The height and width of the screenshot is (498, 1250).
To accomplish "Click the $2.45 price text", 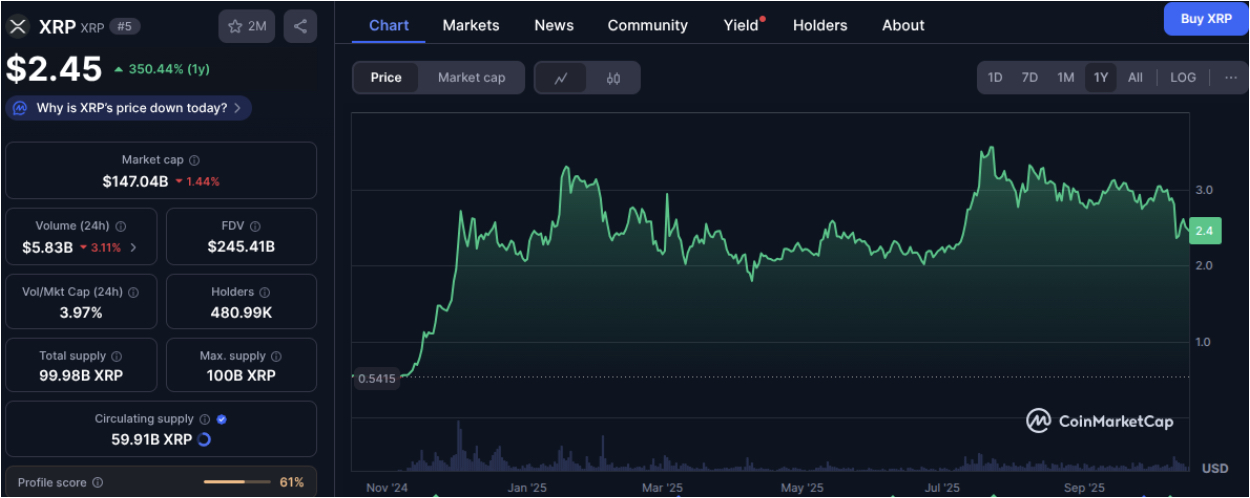I will click(x=54, y=69).
